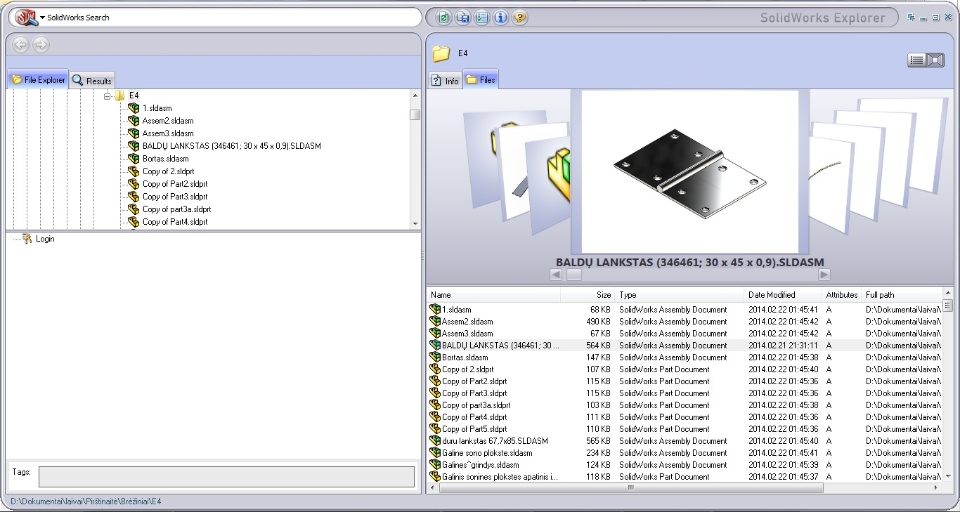Click the file list scroll down arrow
This screenshot has height=512, width=960.
[x=948, y=476]
